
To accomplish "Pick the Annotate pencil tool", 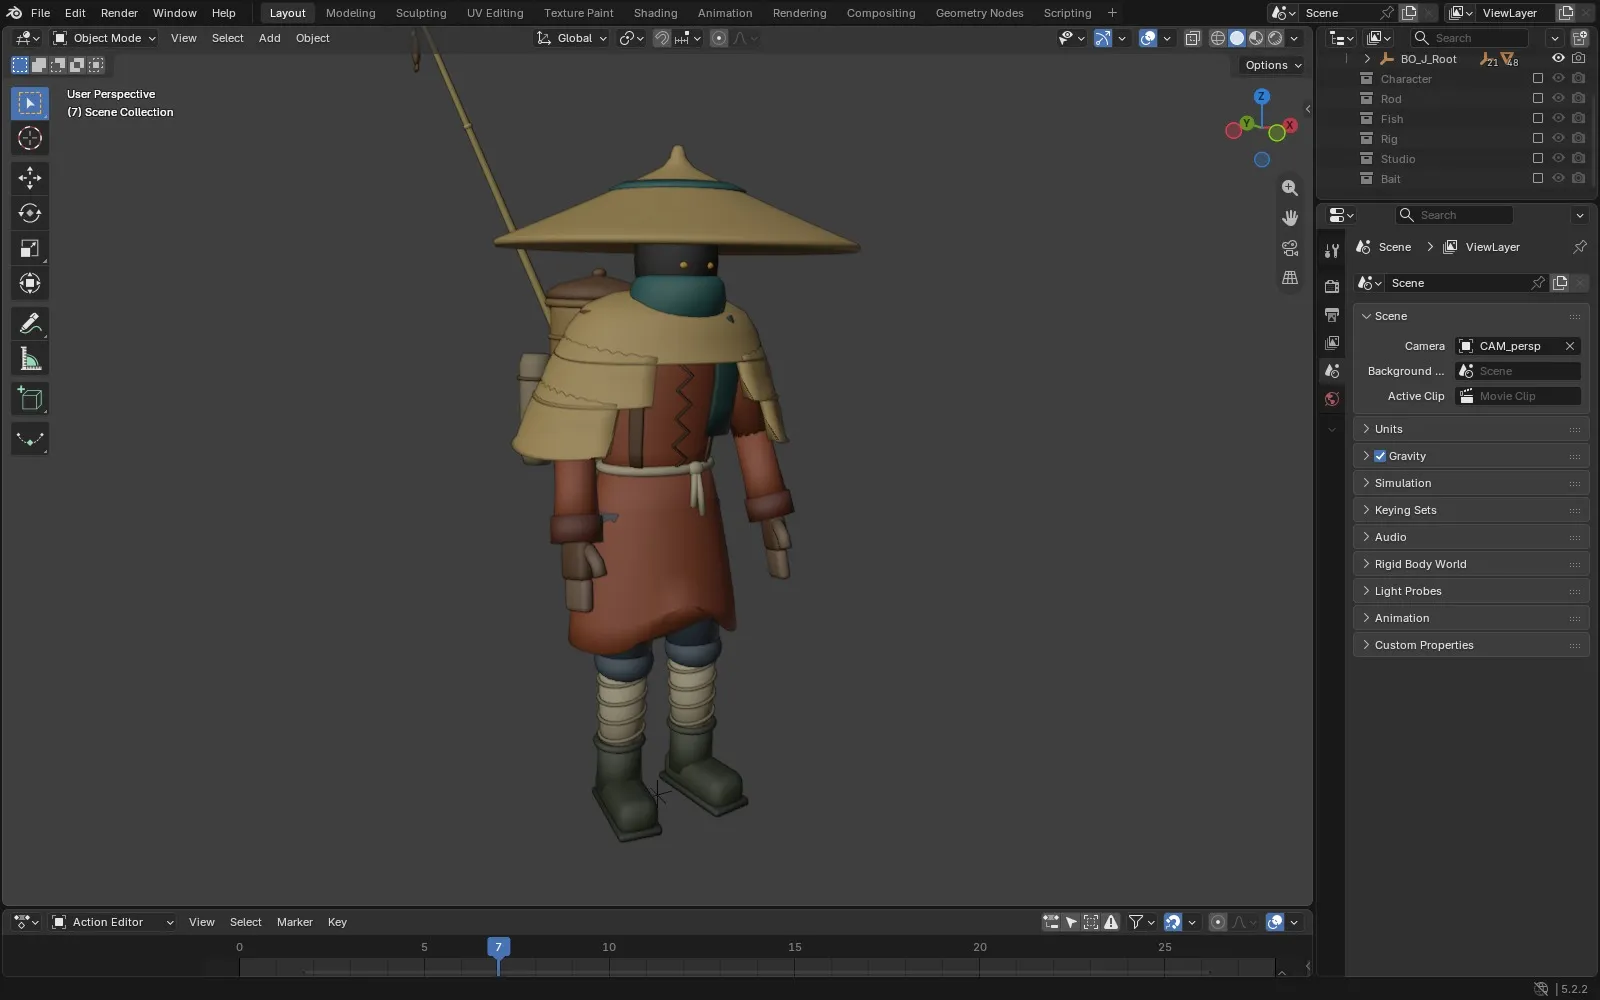I will pos(30,323).
